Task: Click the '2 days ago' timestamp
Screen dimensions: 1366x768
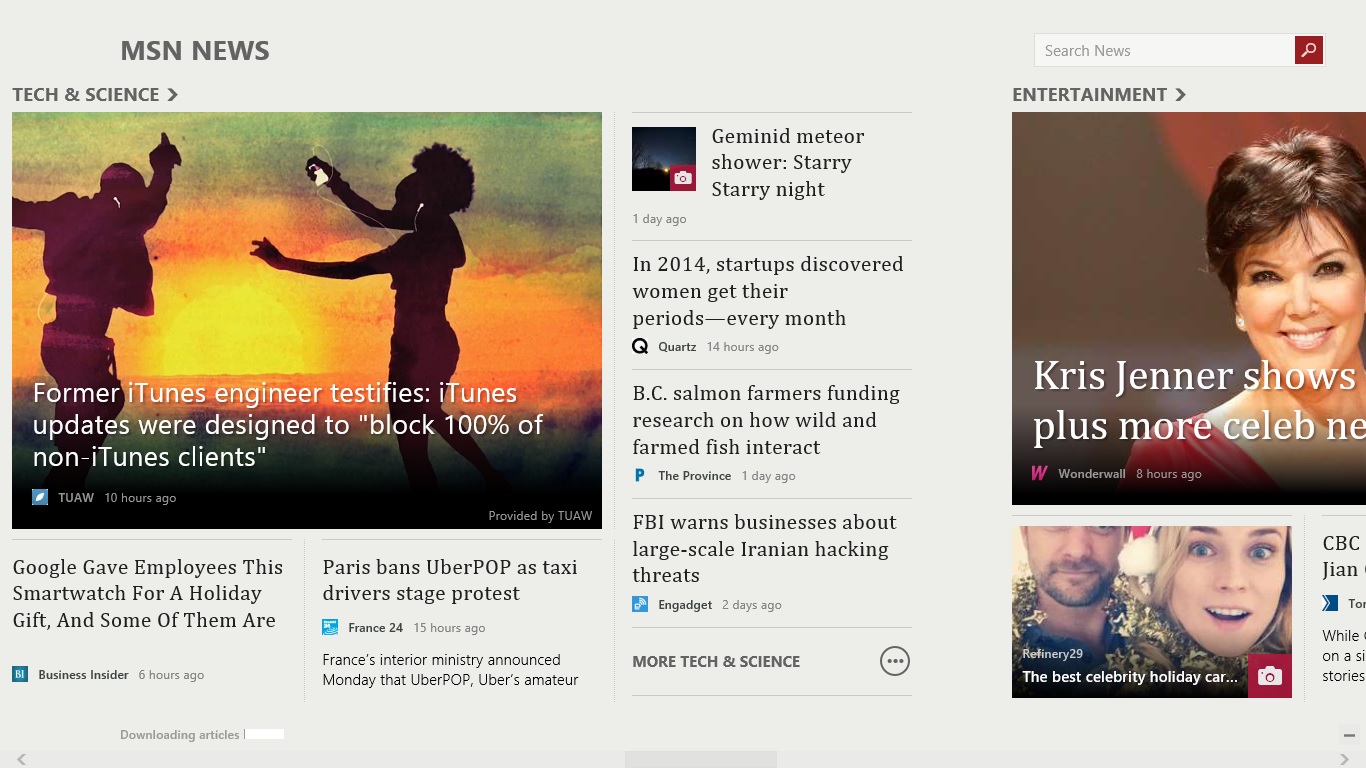Action: click(752, 605)
